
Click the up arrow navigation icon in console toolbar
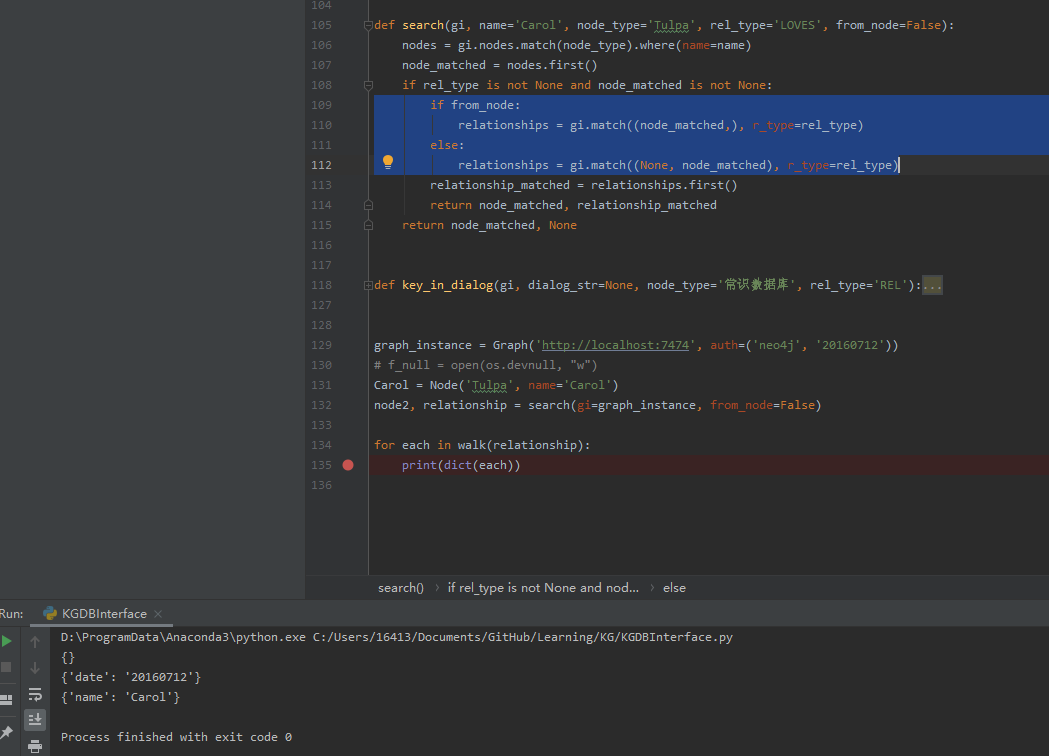tap(35, 640)
